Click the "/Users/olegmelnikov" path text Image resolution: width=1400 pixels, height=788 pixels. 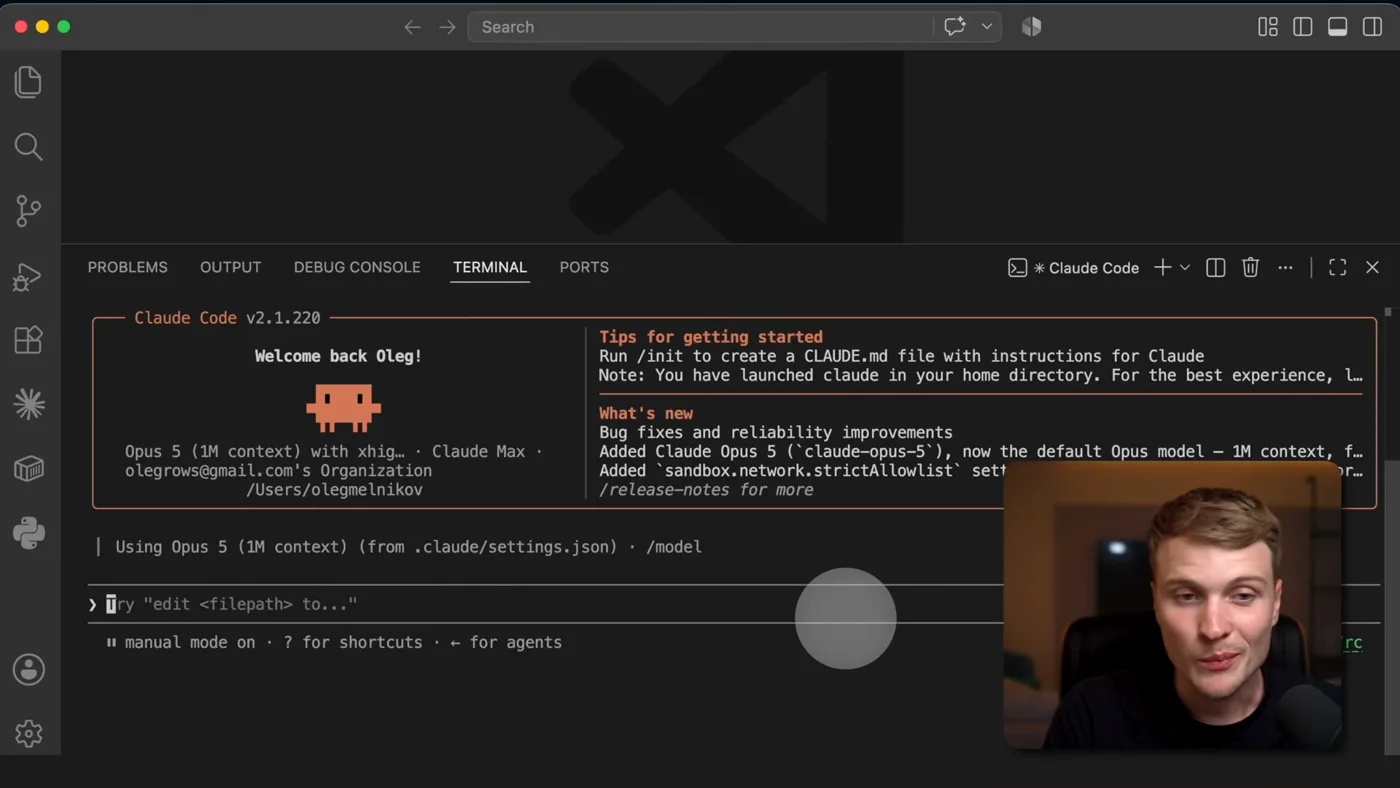(334, 490)
